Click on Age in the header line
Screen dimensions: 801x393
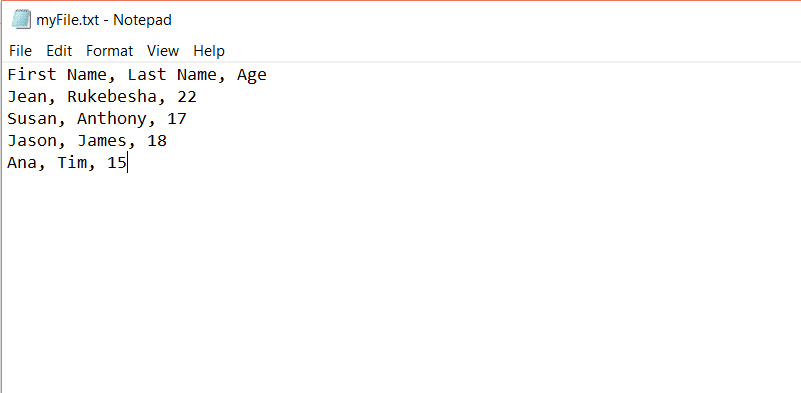252,76
